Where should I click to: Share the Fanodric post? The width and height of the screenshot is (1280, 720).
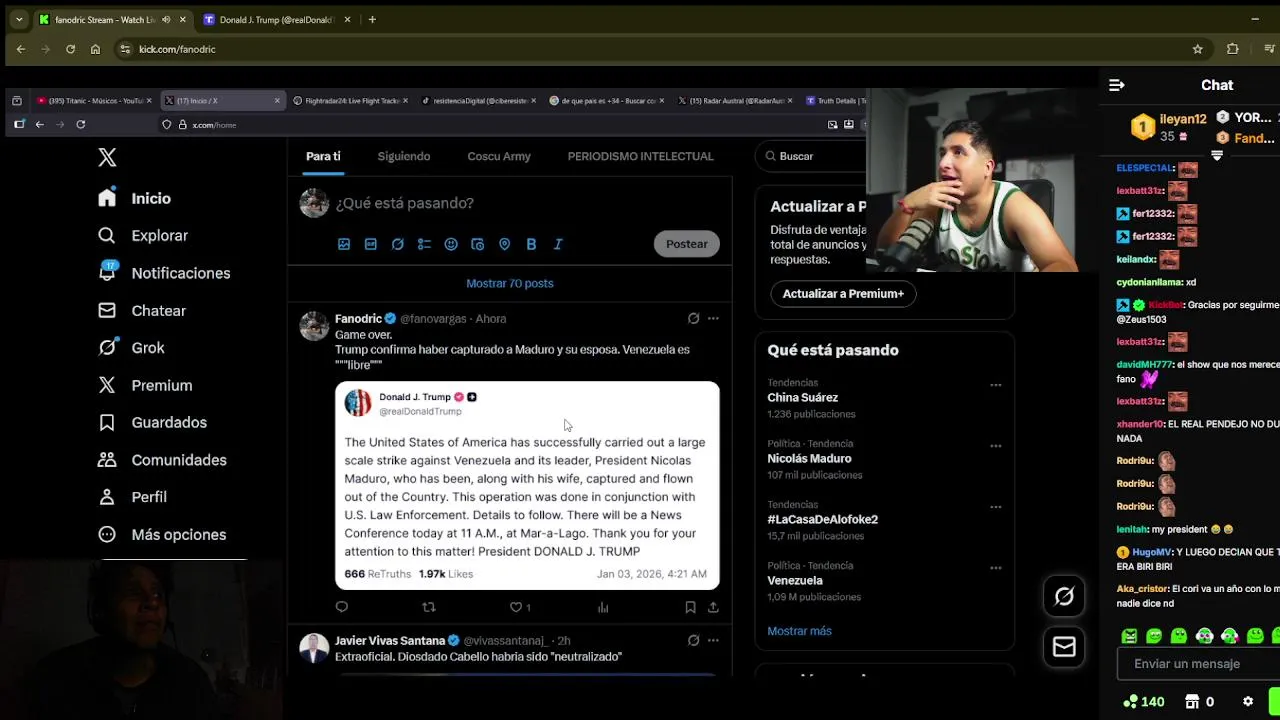coord(713,607)
